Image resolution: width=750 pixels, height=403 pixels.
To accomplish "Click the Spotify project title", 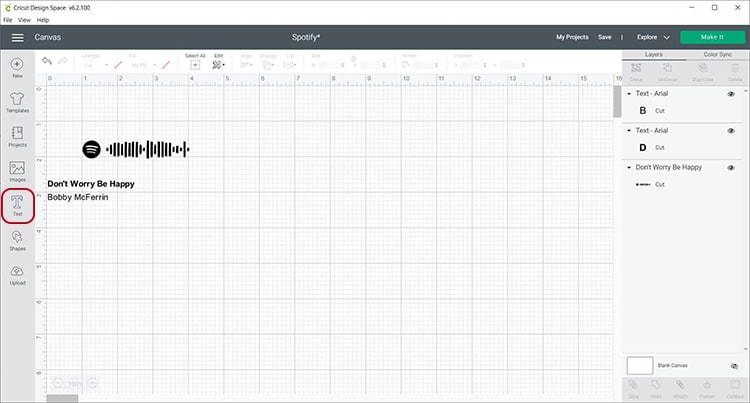I will pyautogui.click(x=306, y=37).
